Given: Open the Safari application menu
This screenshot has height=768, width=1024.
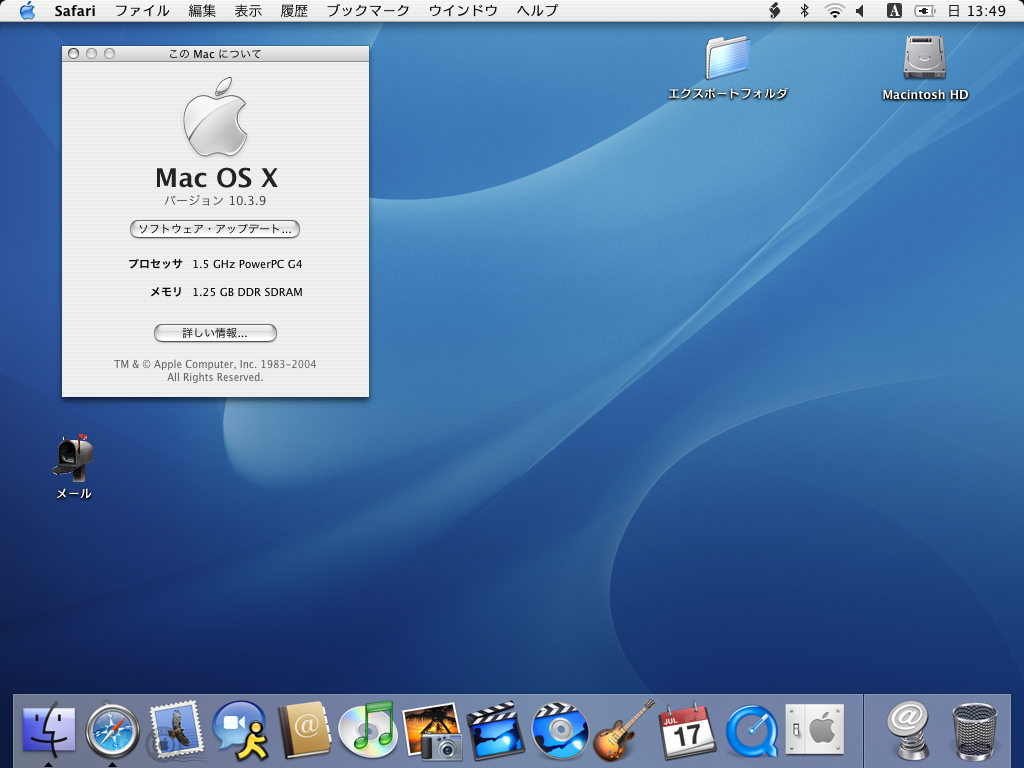Looking at the screenshot, I should (74, 10).
